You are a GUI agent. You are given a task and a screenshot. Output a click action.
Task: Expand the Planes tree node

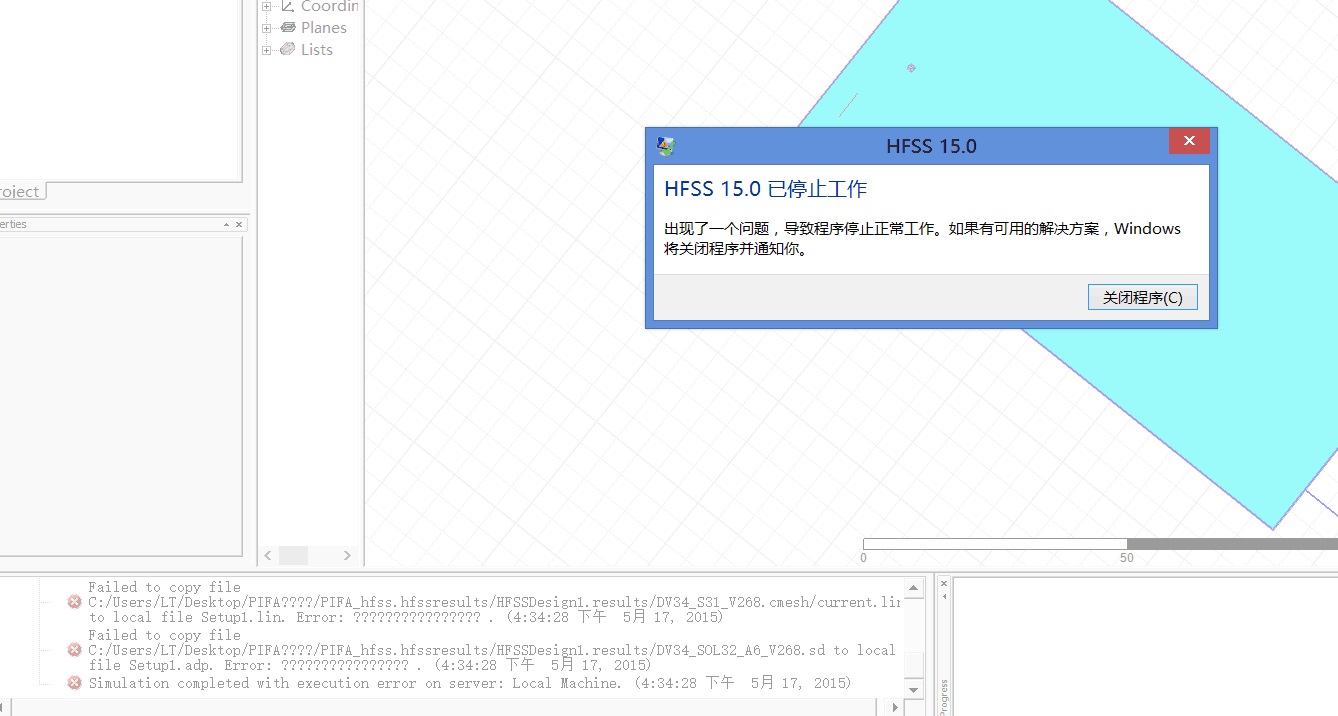(x=267, y=28)
